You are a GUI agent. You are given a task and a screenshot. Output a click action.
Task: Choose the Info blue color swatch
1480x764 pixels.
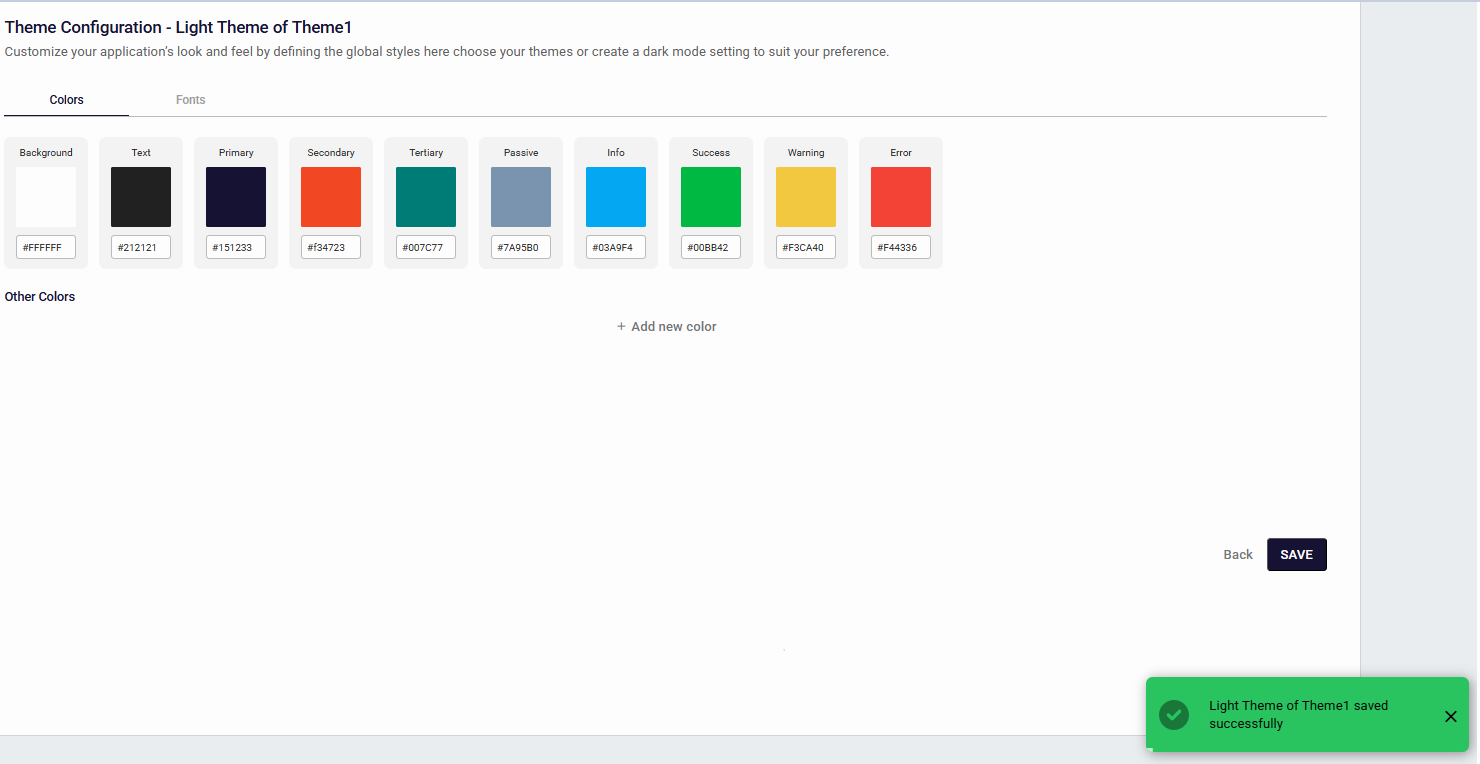click(x=616, y=197)
